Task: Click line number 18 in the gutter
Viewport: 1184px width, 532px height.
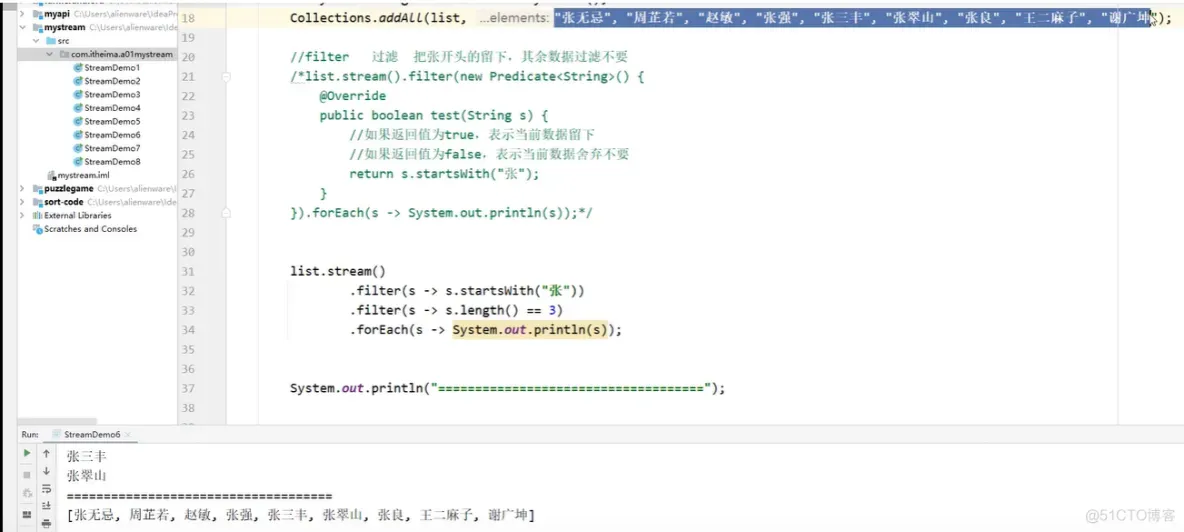Action: pos(189,18)
